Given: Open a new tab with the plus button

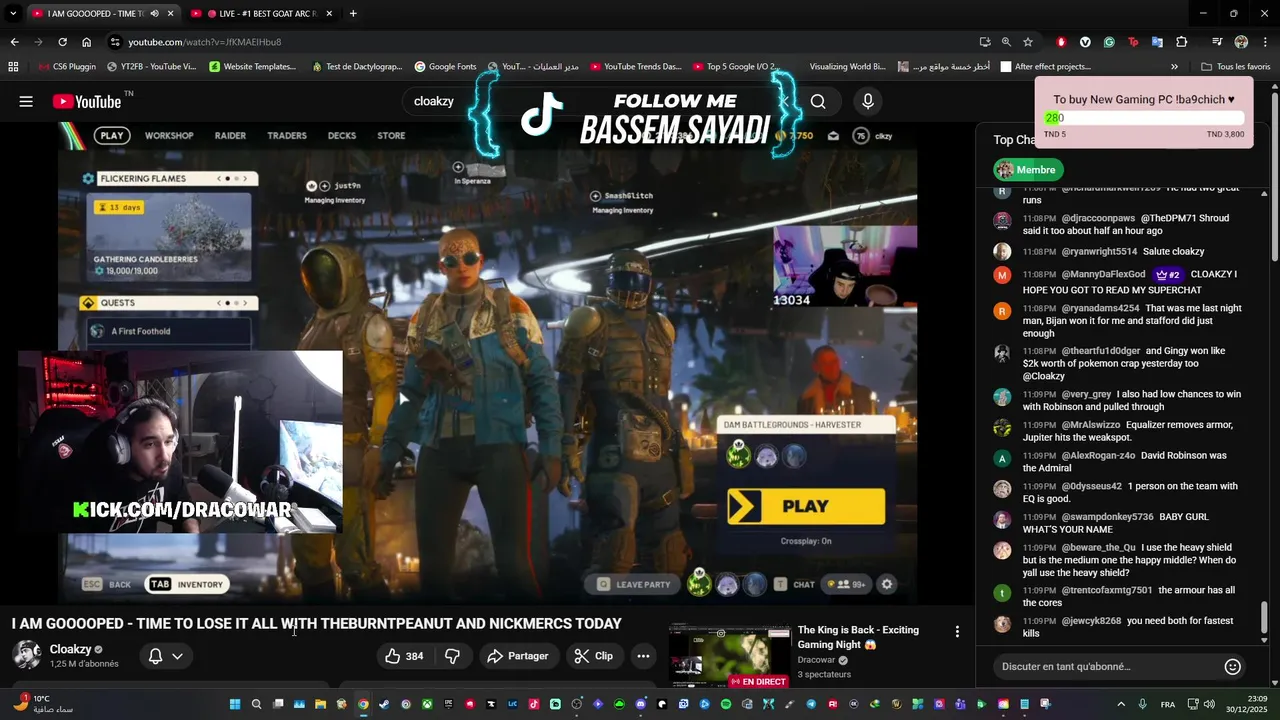Looking at the screenshot, I should tap(353, 13).
